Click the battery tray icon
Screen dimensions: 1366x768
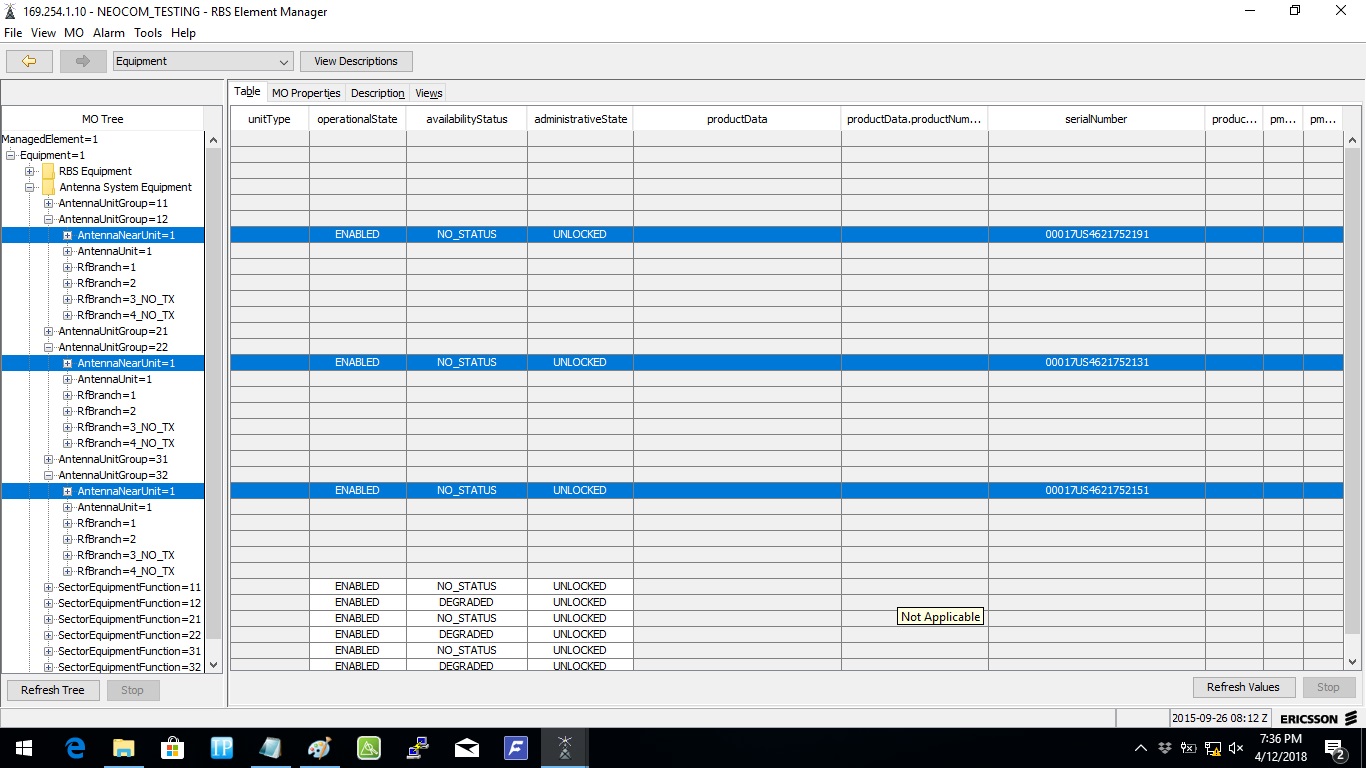pyautogui.click(x=1189, y=748)
